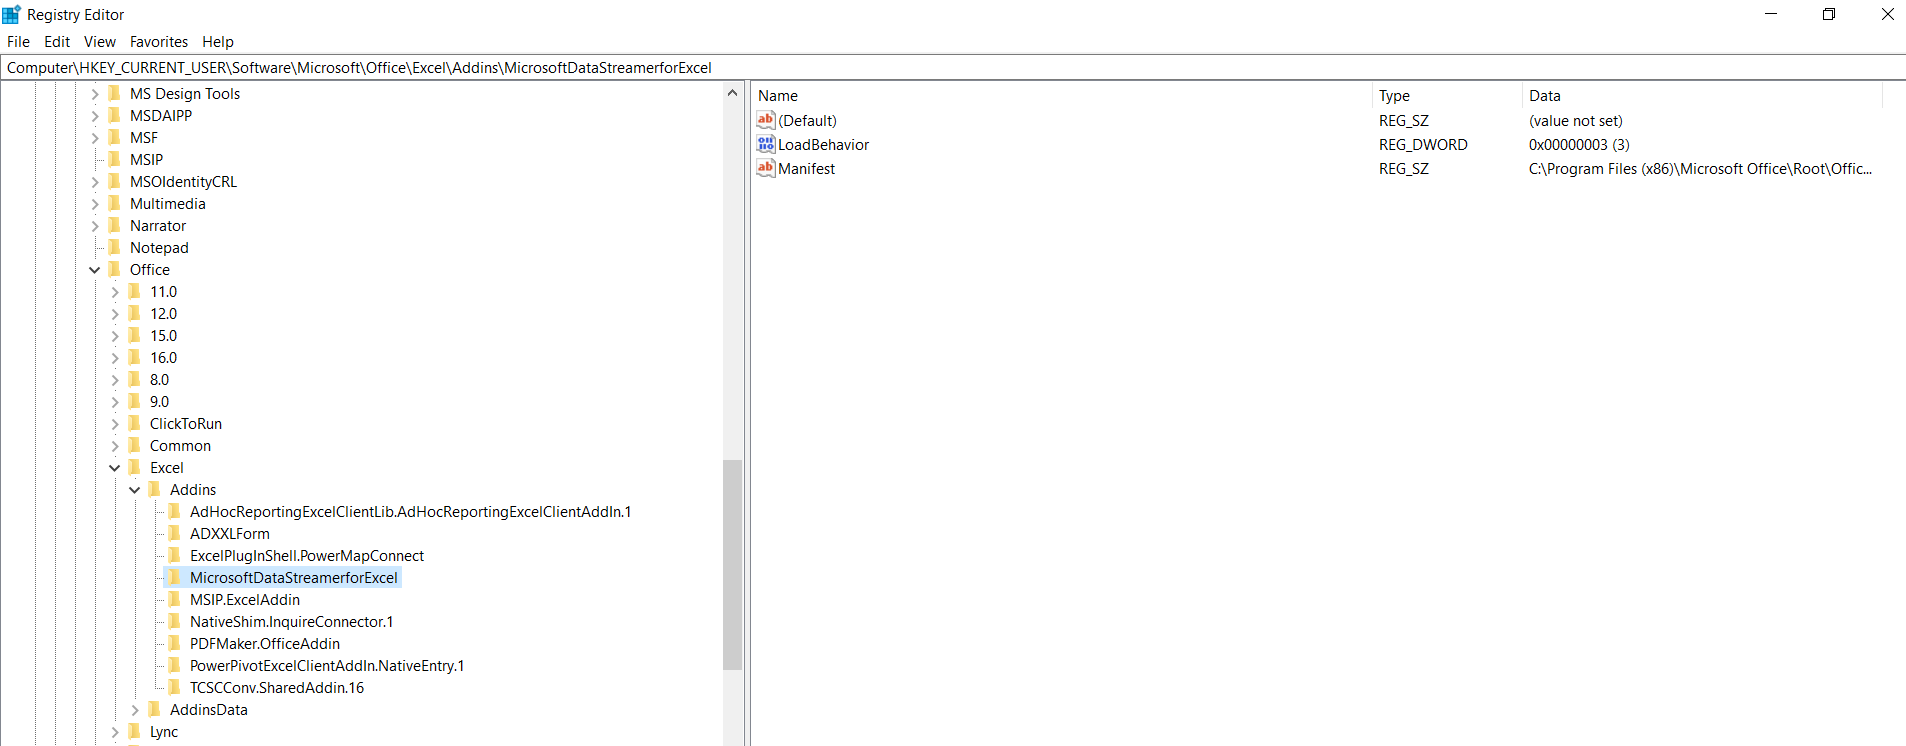The height and width of the screenshot is (746, 1906).
Task: Expand the ClickToRun key
Action: pos(115,424)
